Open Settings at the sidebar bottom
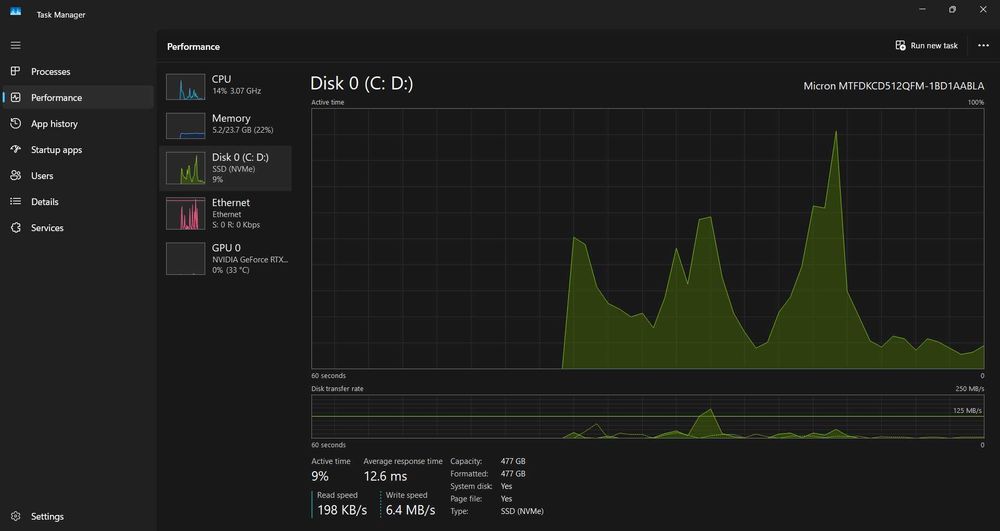The width and height of the screenshot is (1000, 531). [78, 516]
